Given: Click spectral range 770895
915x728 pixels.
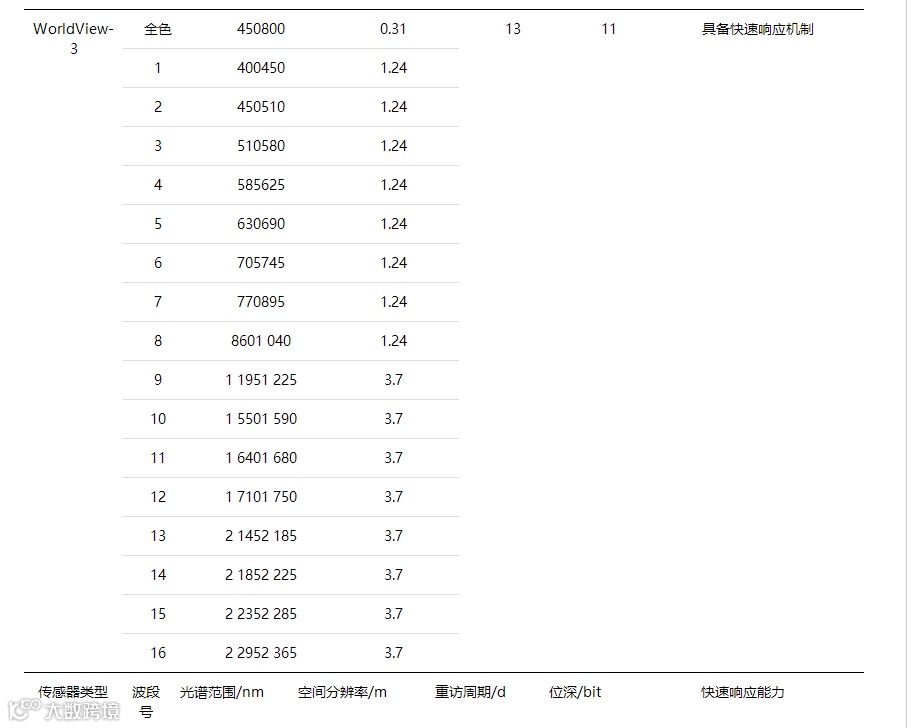Looking at the screenshot, I should click(x=261, y=302).
